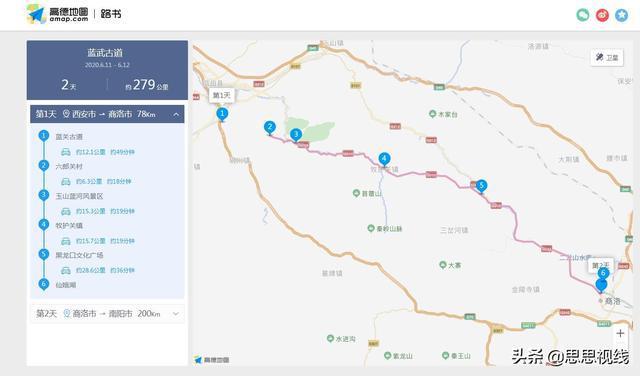Select stop 5 黑龙口文化广场

[79, 255]
